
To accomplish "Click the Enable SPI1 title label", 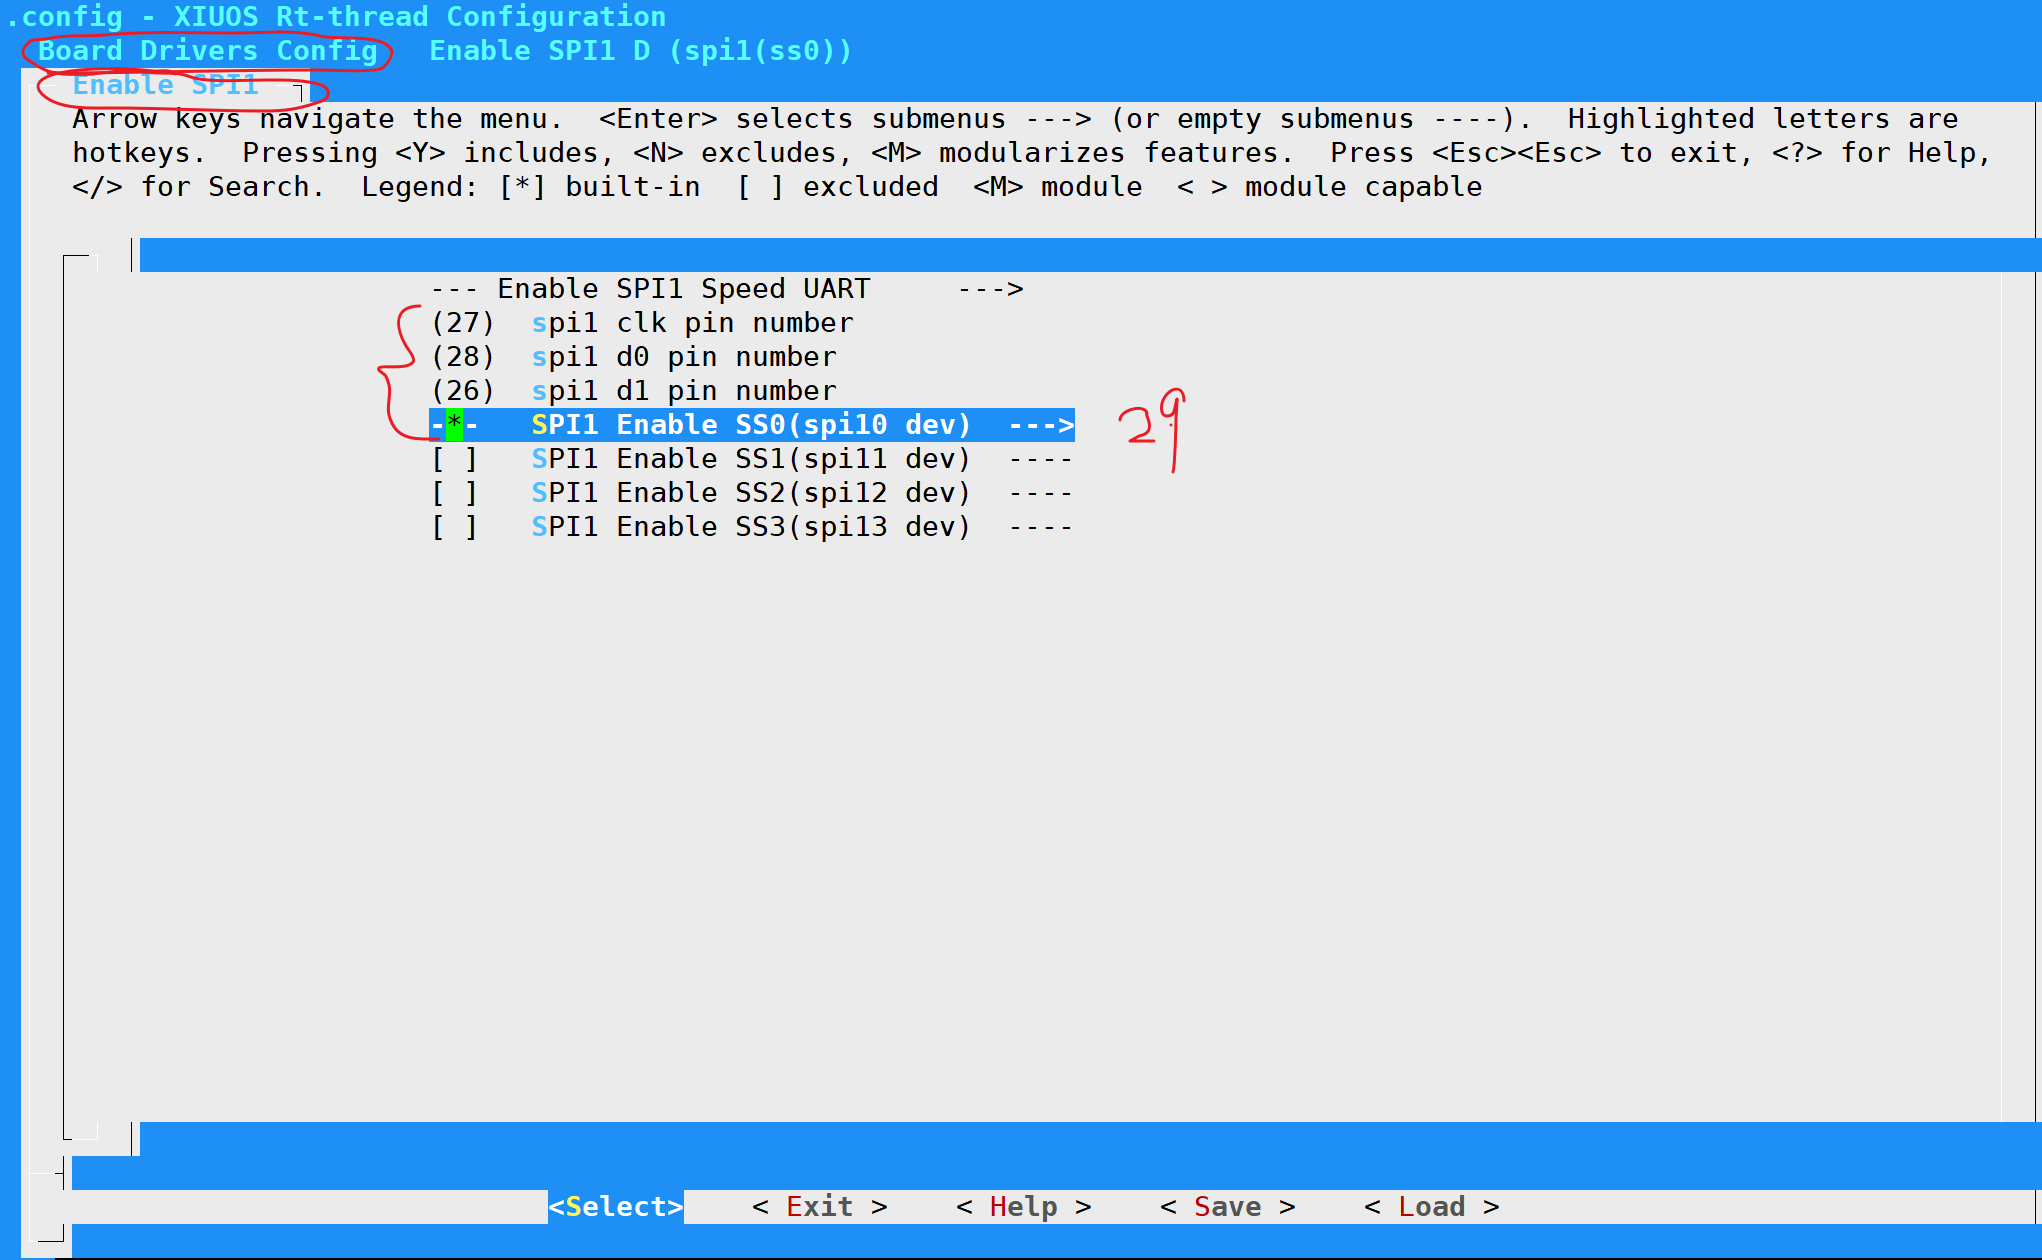I will (166, 85).
